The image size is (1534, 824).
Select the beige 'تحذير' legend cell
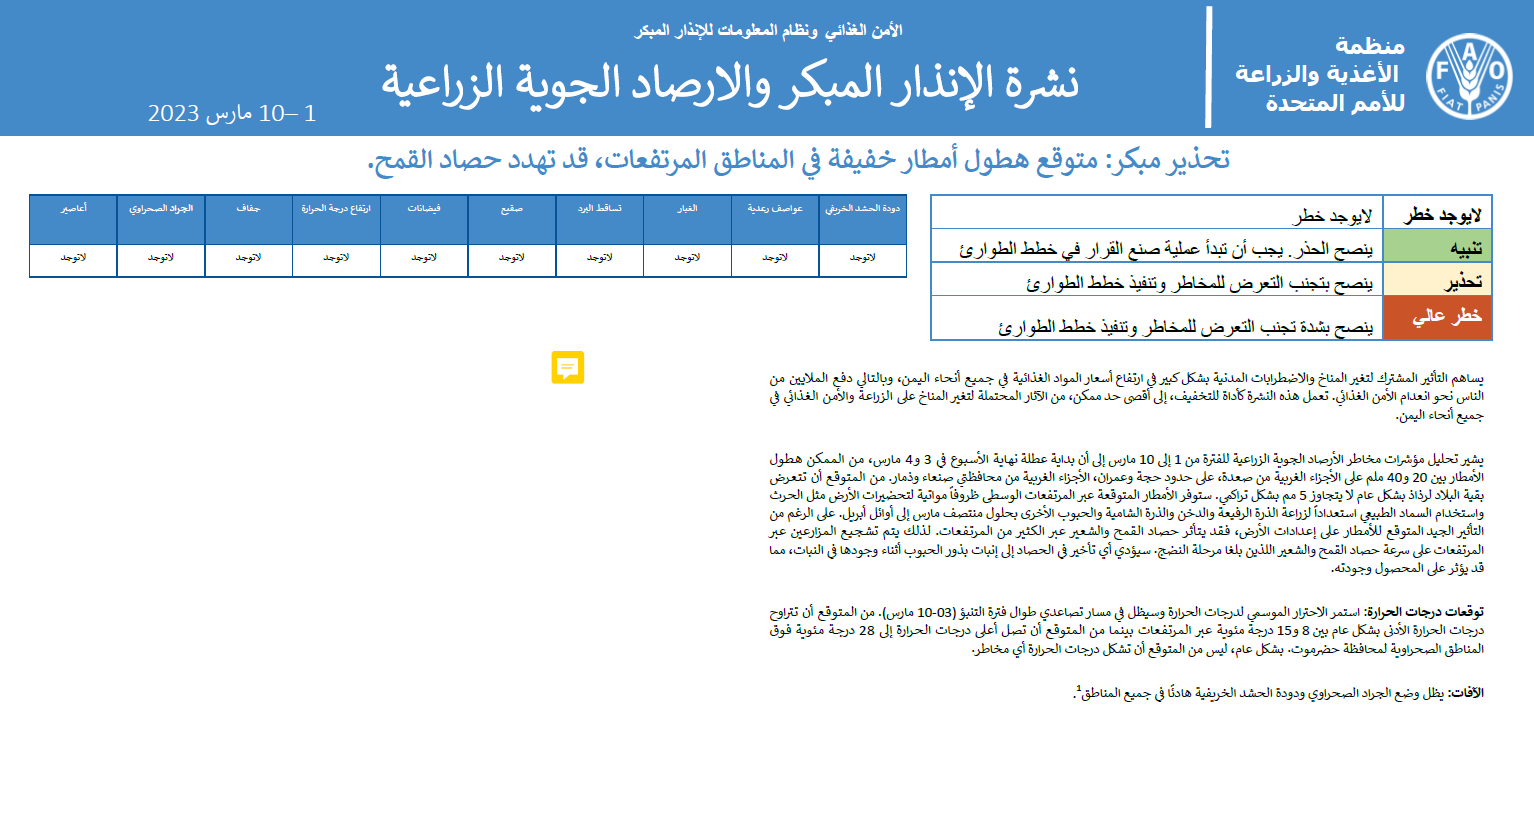(1438, 281)
